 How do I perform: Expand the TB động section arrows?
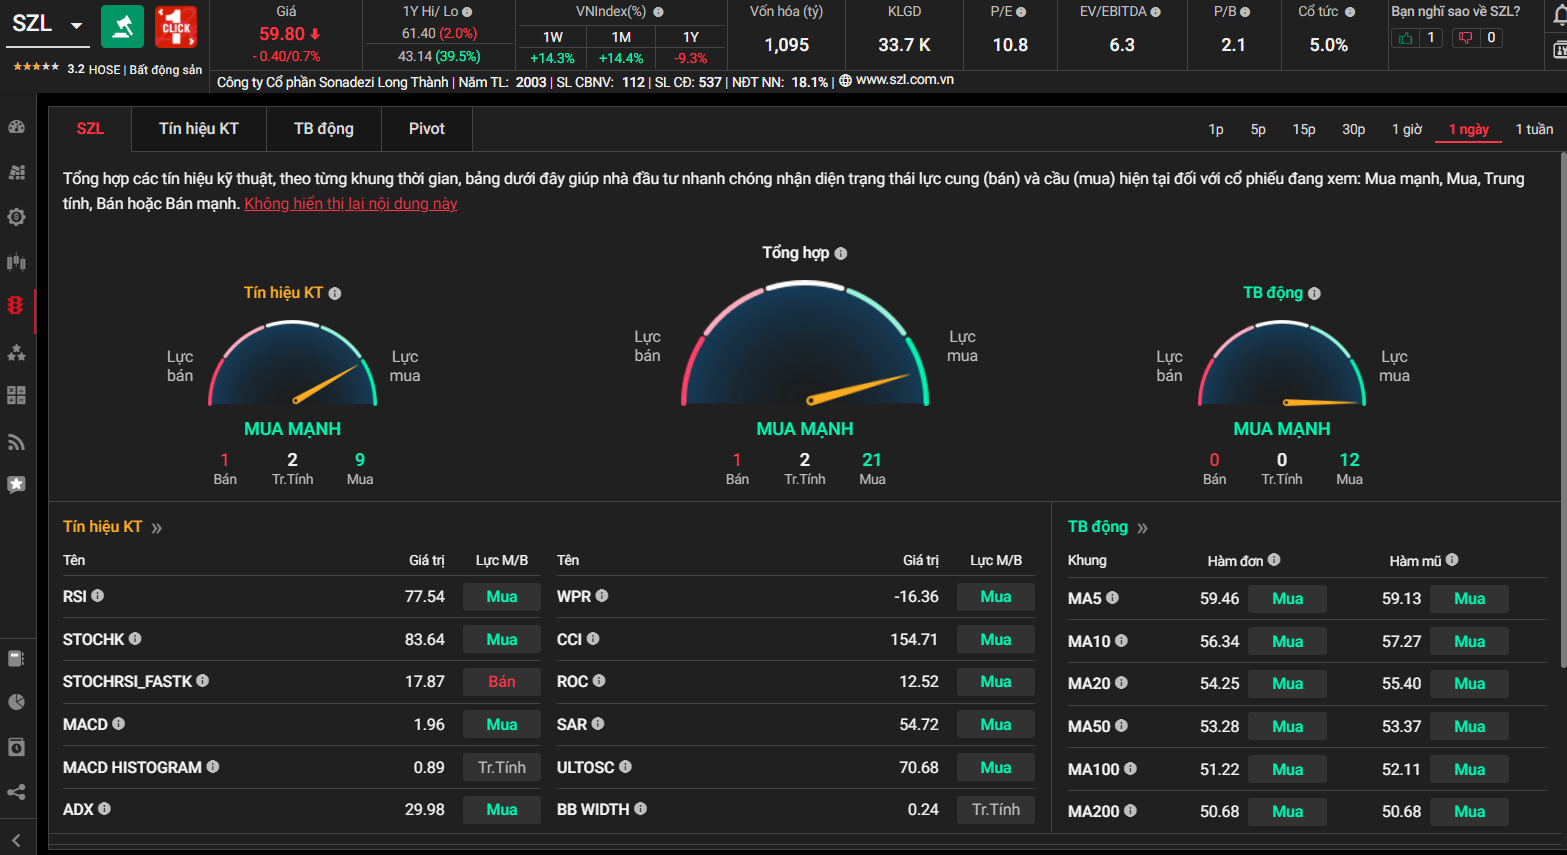1143,528
